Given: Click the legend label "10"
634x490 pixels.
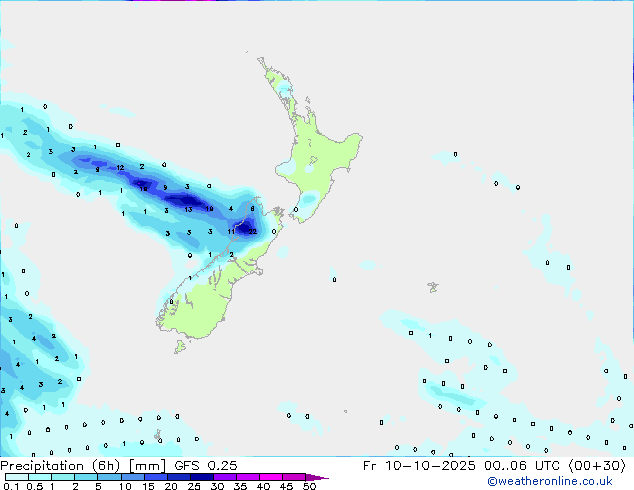Looking at the screenshot, I should tap(125, 486).
